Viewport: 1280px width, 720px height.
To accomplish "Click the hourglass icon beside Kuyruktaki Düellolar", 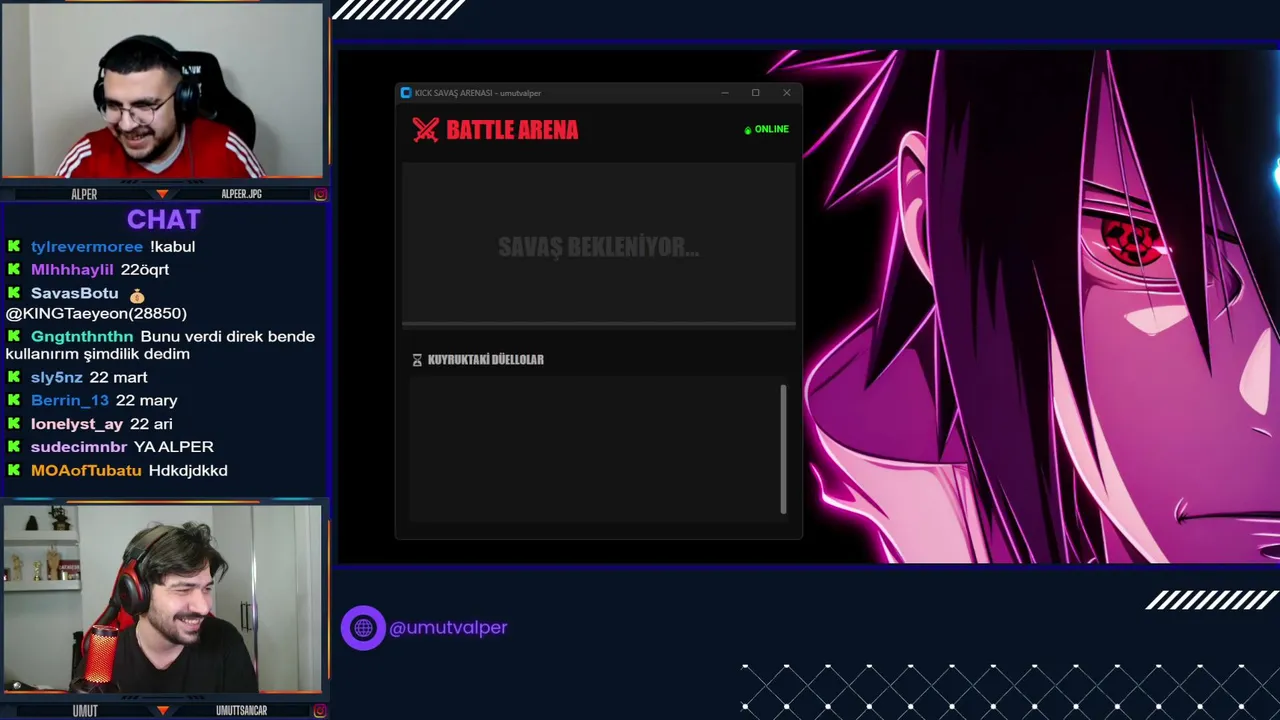I will [x=417, y=360].
